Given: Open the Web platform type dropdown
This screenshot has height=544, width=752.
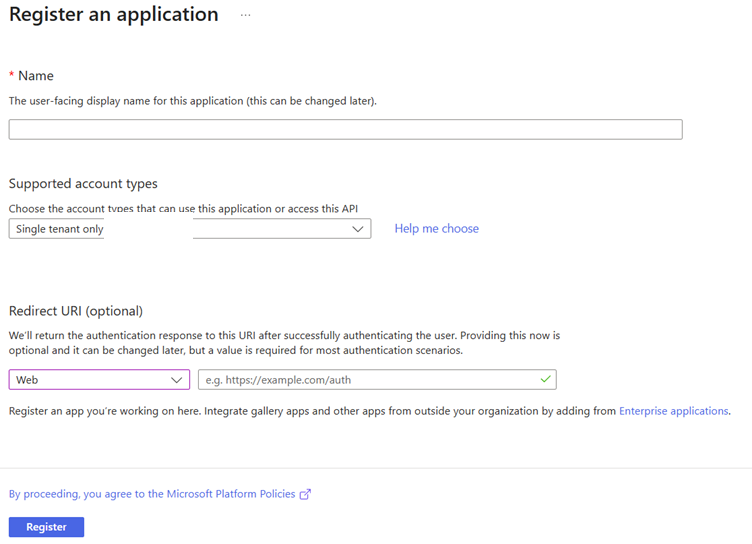Looking at the screenshot, I should tap(99, 380).
